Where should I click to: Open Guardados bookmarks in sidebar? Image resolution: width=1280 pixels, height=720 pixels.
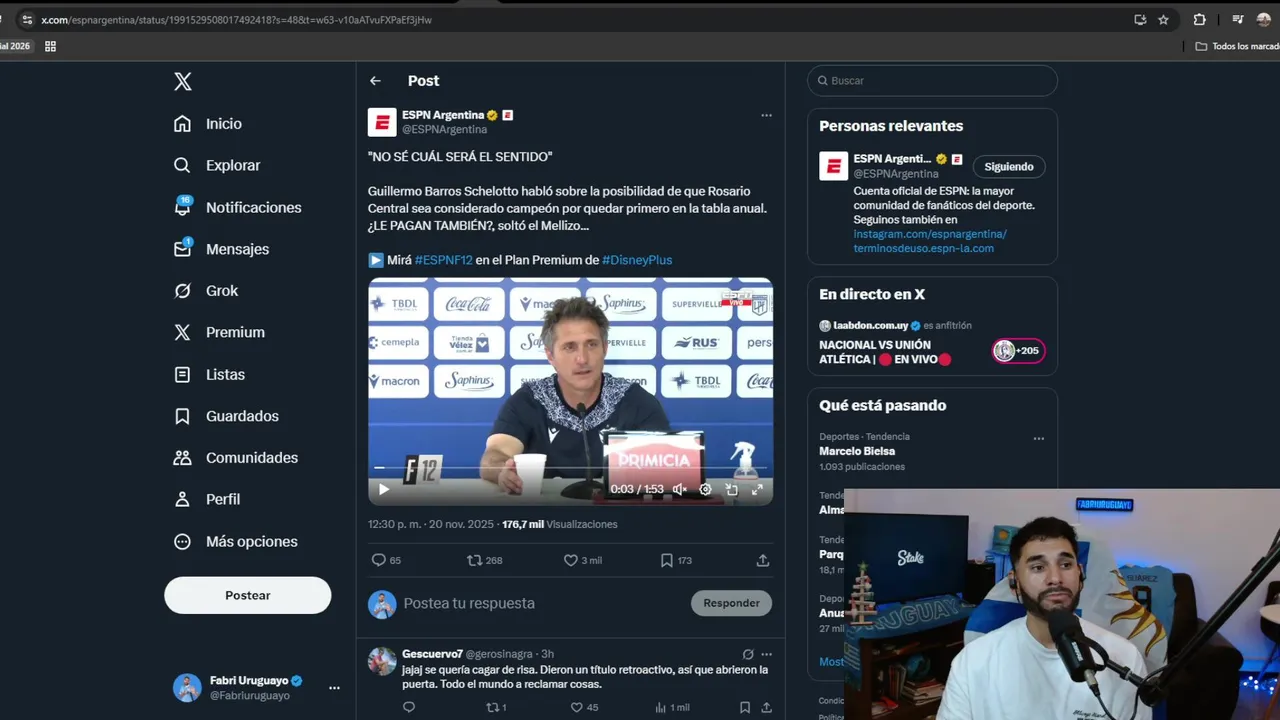point(226,416)
